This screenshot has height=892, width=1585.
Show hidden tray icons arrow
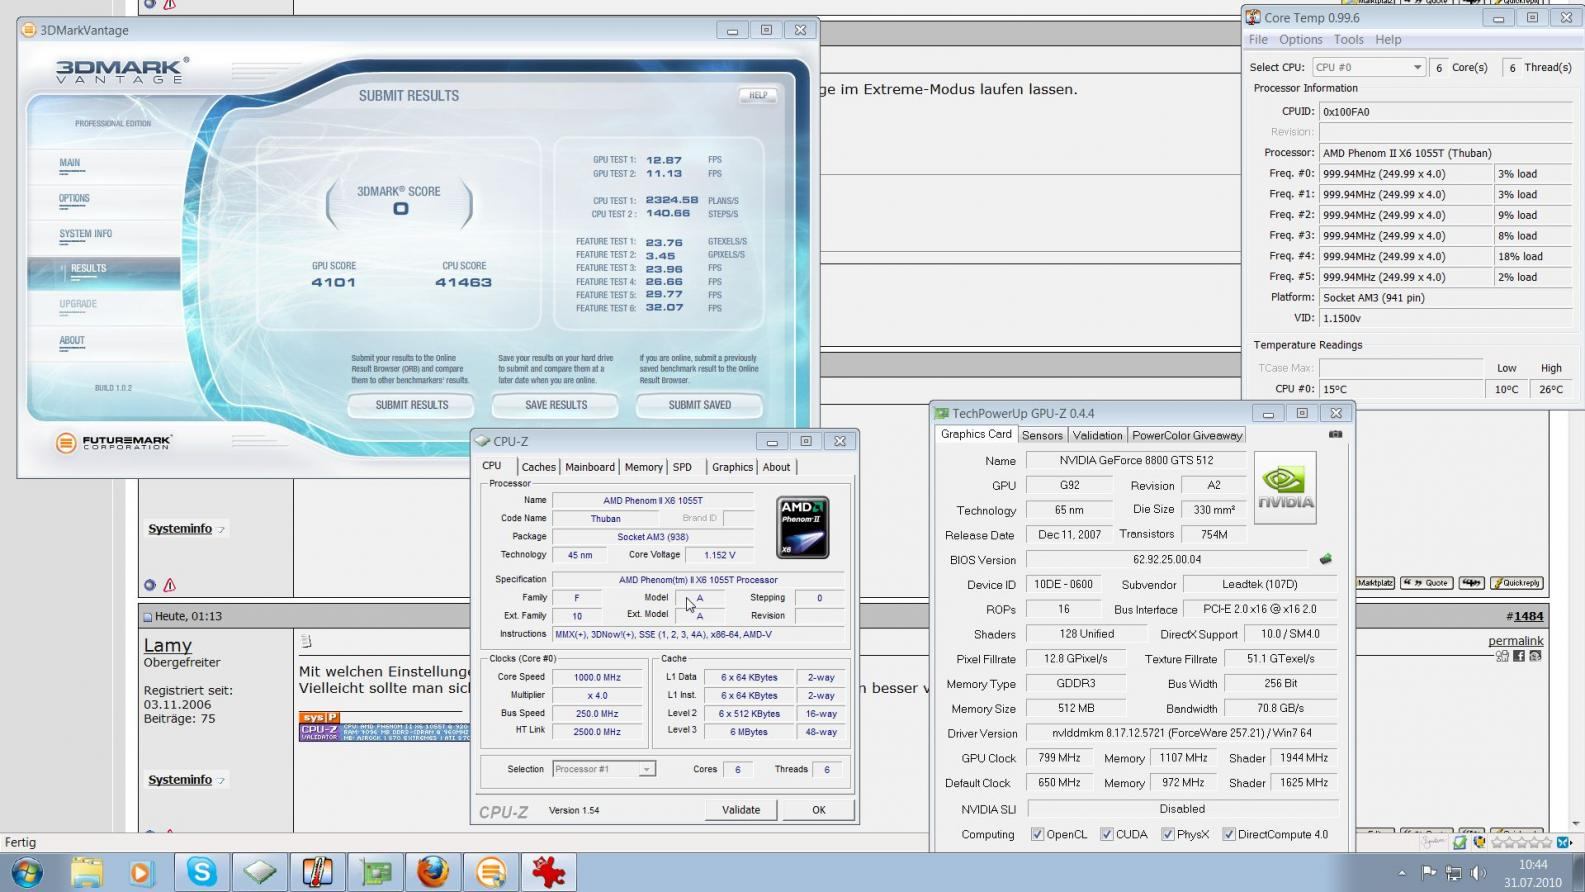(1402, 873)
